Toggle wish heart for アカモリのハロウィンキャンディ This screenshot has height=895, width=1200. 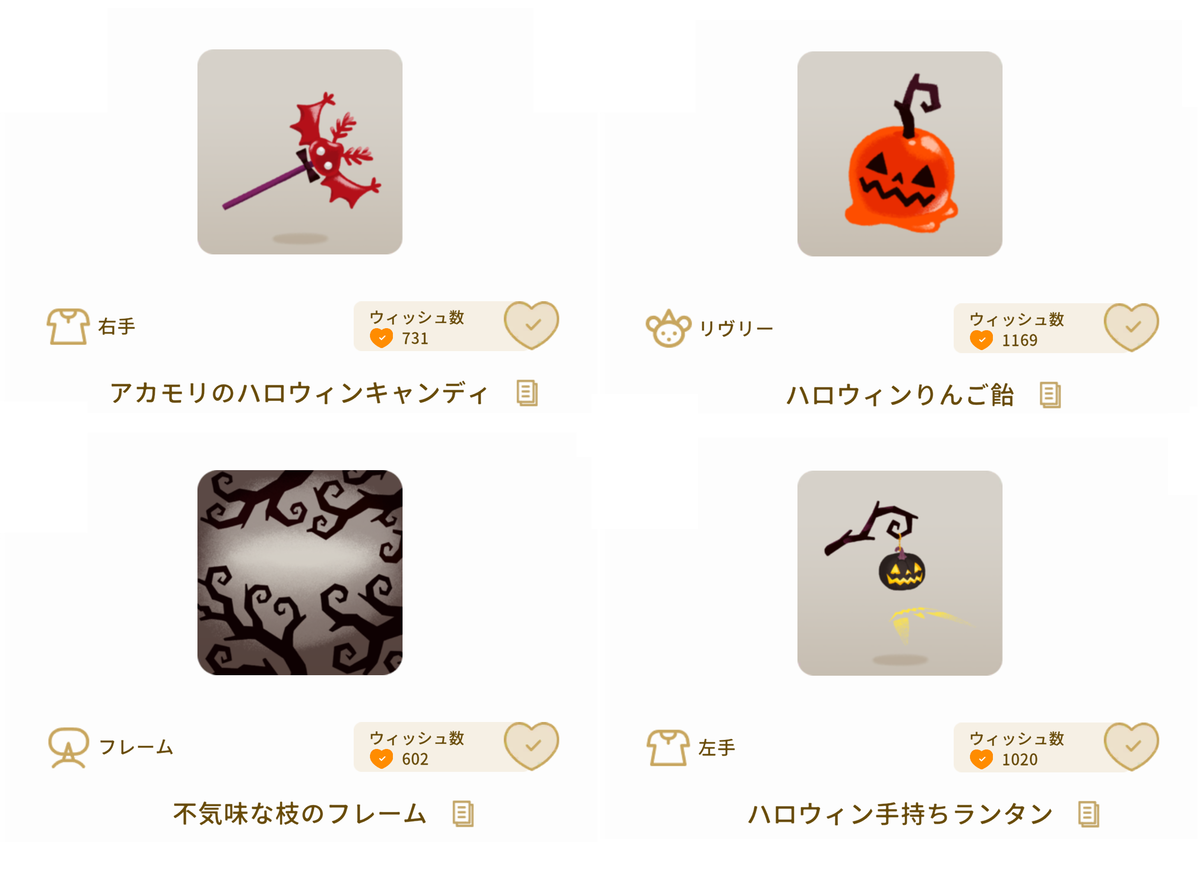point(531,325)
